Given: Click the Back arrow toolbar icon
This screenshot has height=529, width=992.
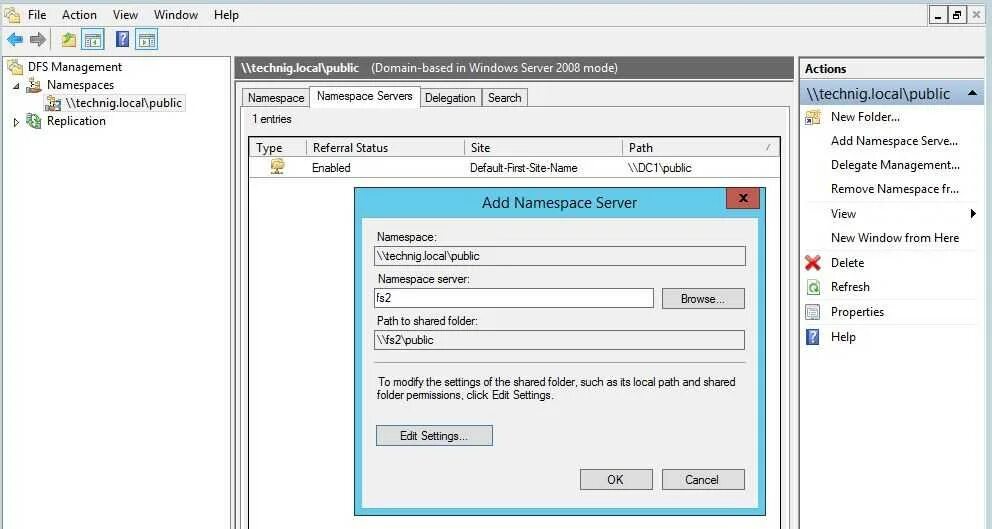Looking at the screenshot, I should click(x=15, y=40).
